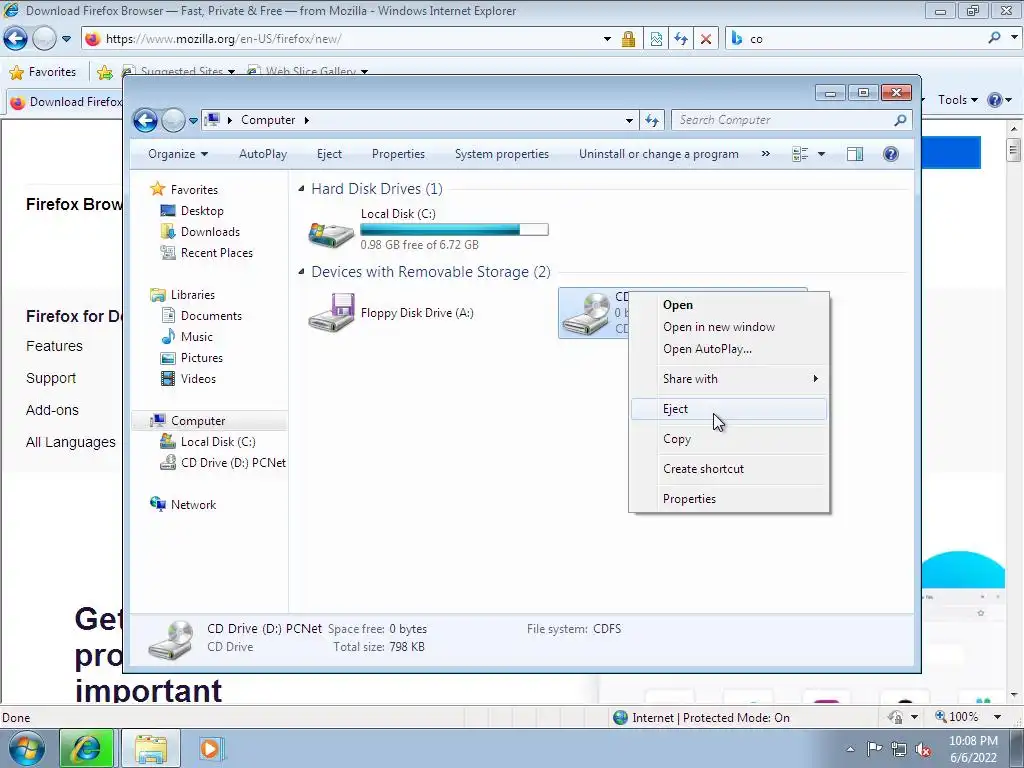1024x768 pixels.
Task: Choose Create shortcut menu entry
Action: click(729, 469)
